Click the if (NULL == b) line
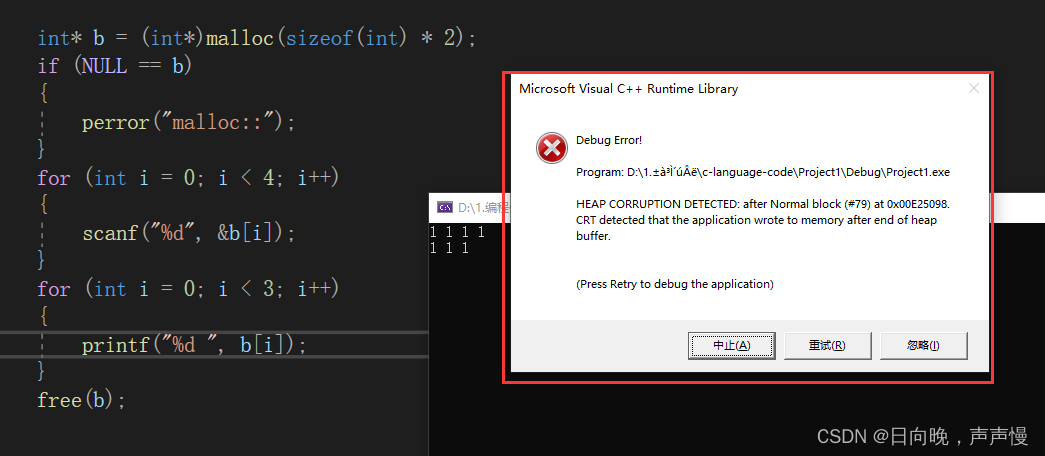This screenshot has width=1045, height=456. point(115,66)
